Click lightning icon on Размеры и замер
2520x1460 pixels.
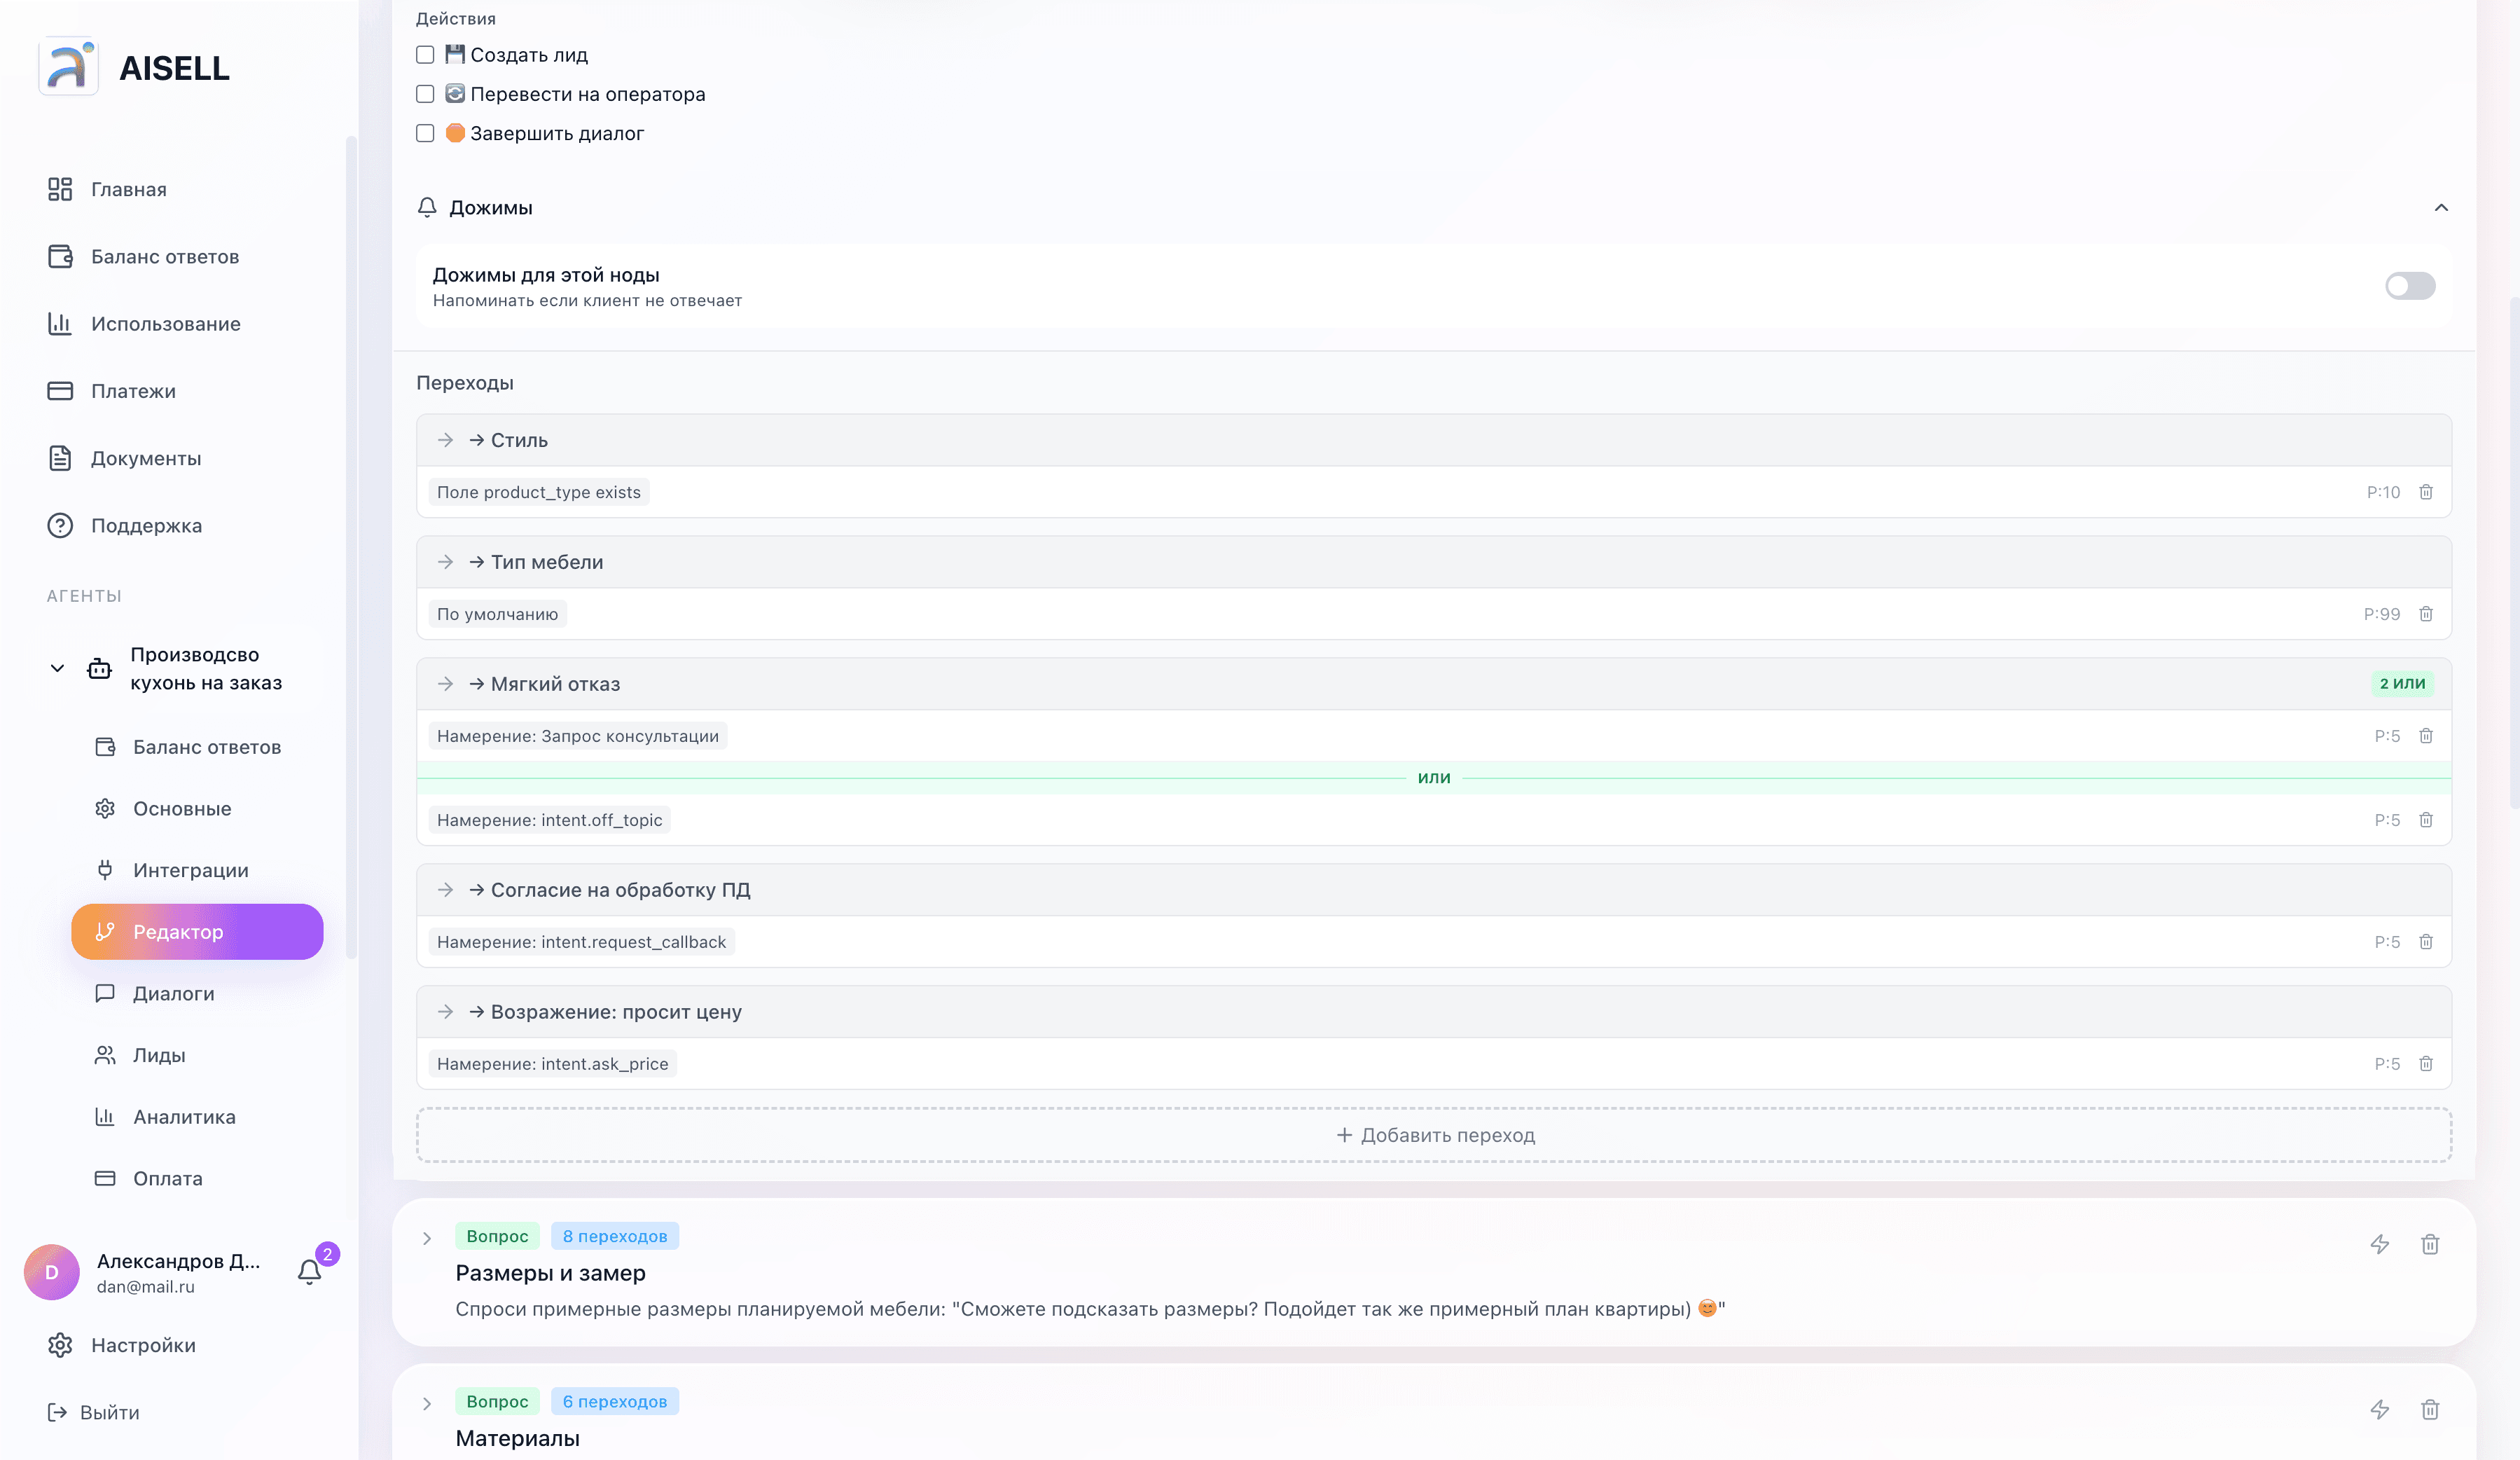pyautogui.click(x=2379, y=1244)
